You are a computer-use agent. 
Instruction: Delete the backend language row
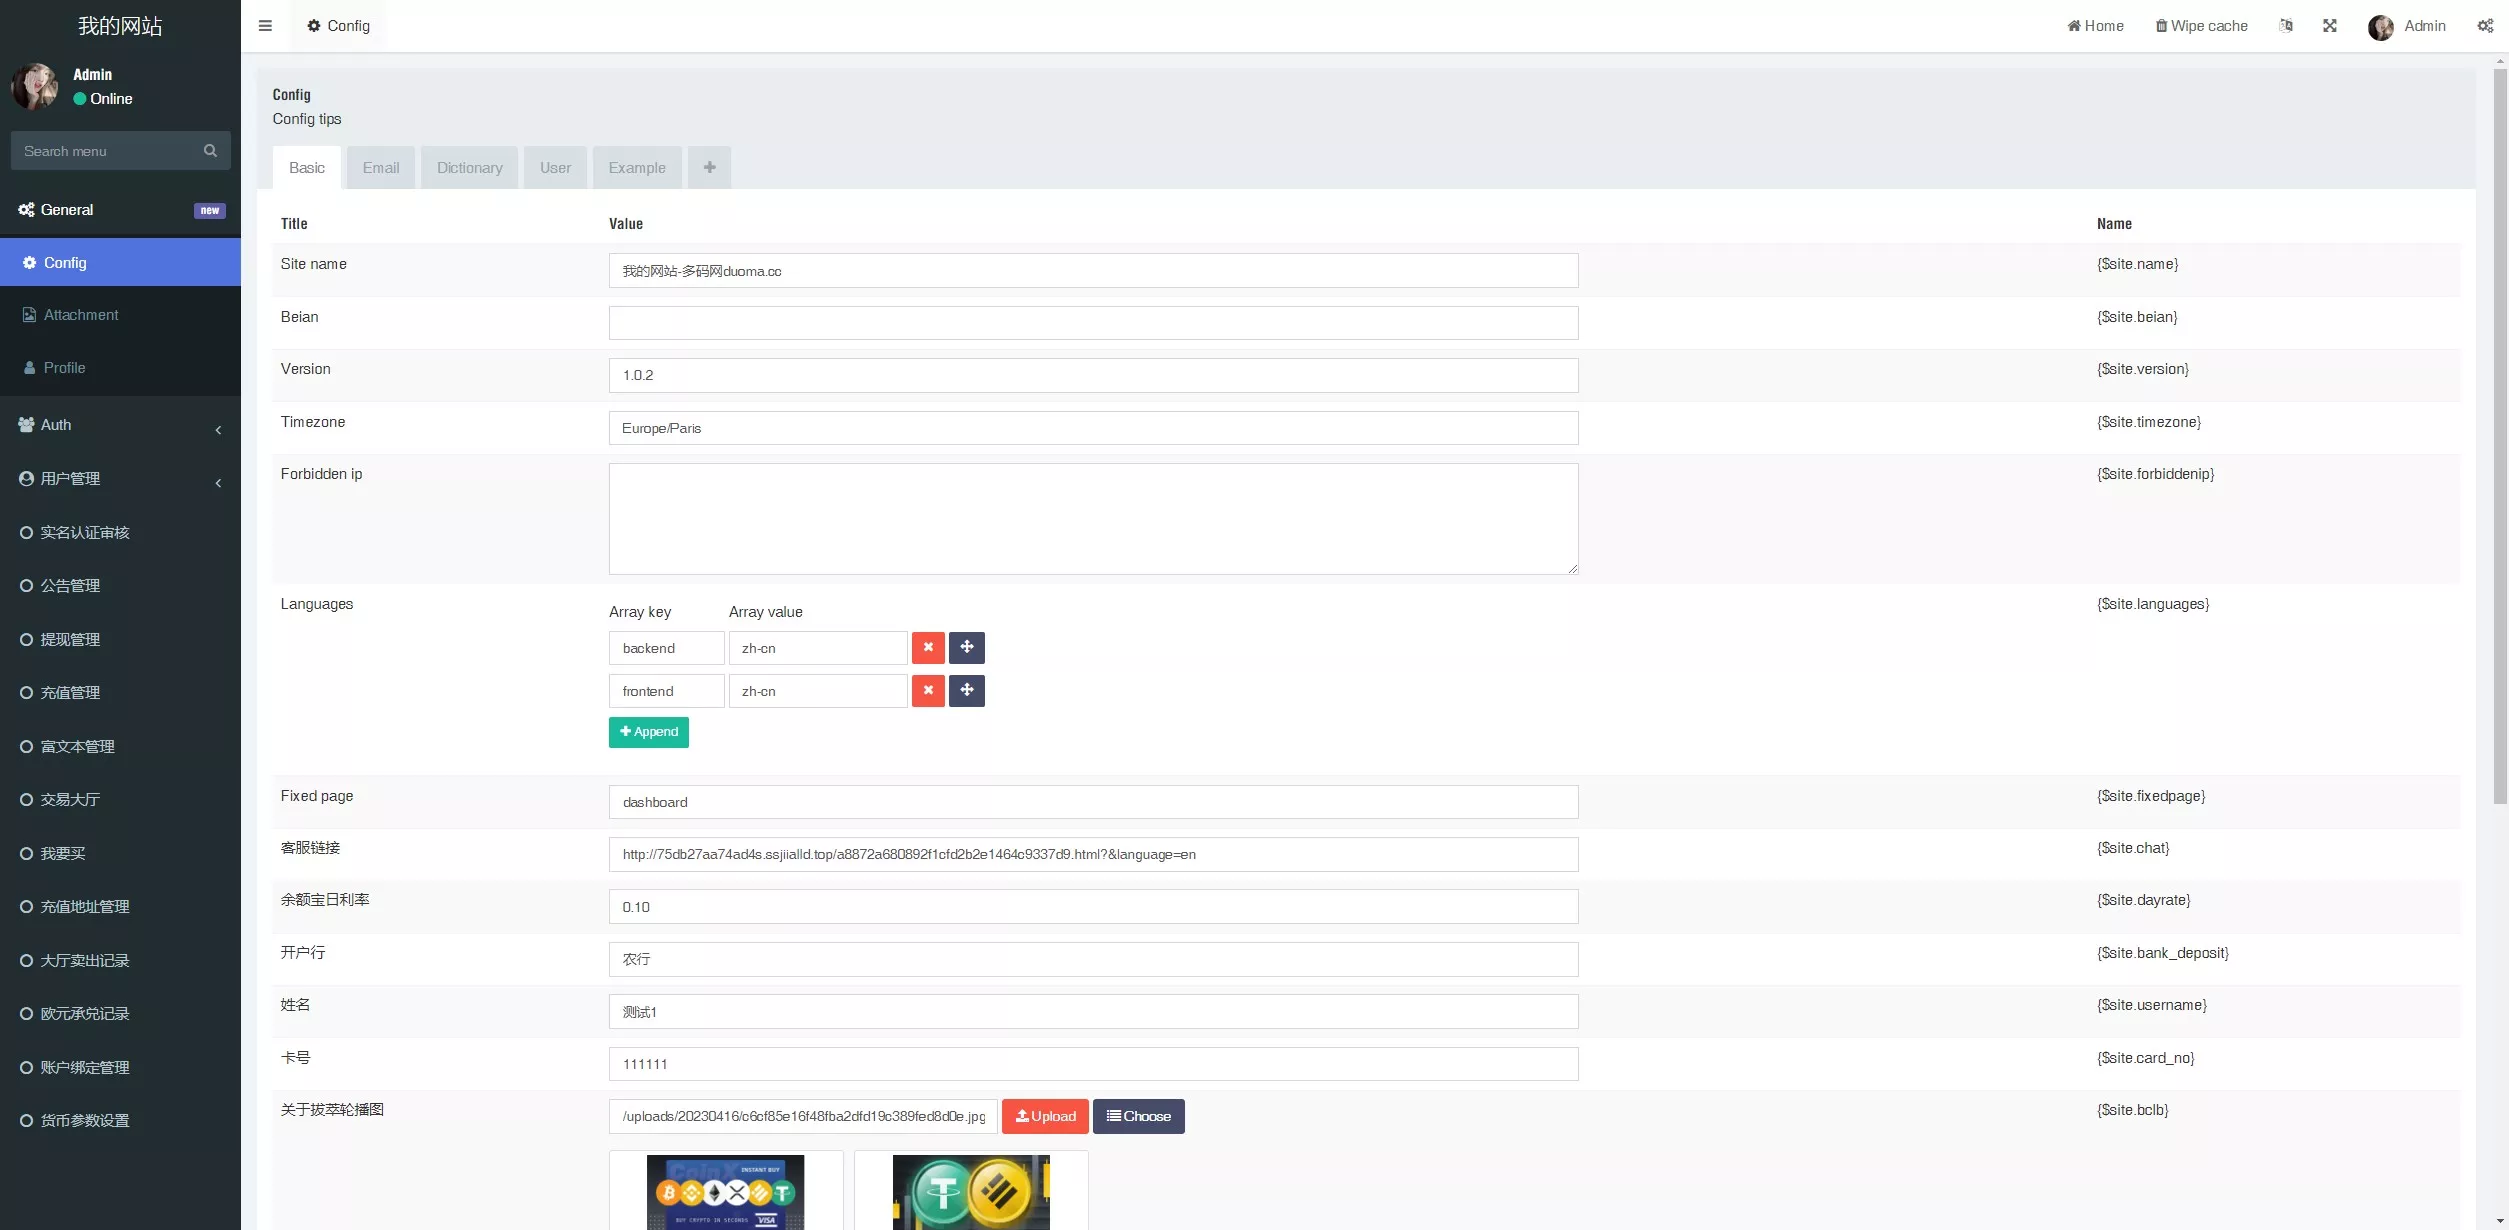tap(928, 648)
